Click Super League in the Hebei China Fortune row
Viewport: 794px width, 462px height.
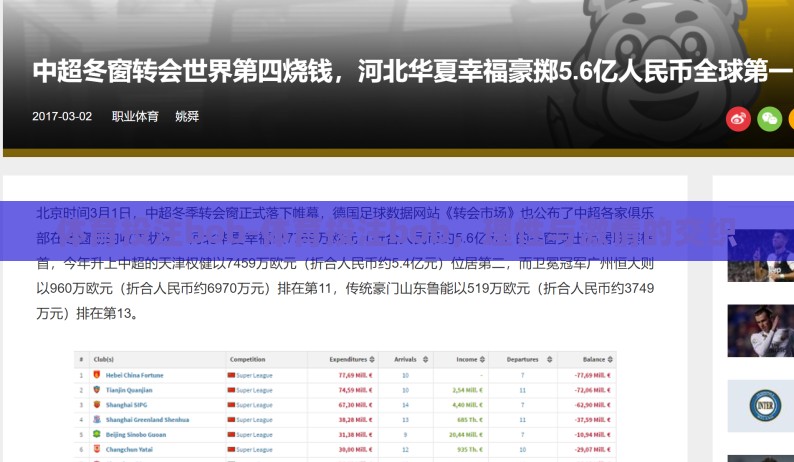click(x=254, y=375)
